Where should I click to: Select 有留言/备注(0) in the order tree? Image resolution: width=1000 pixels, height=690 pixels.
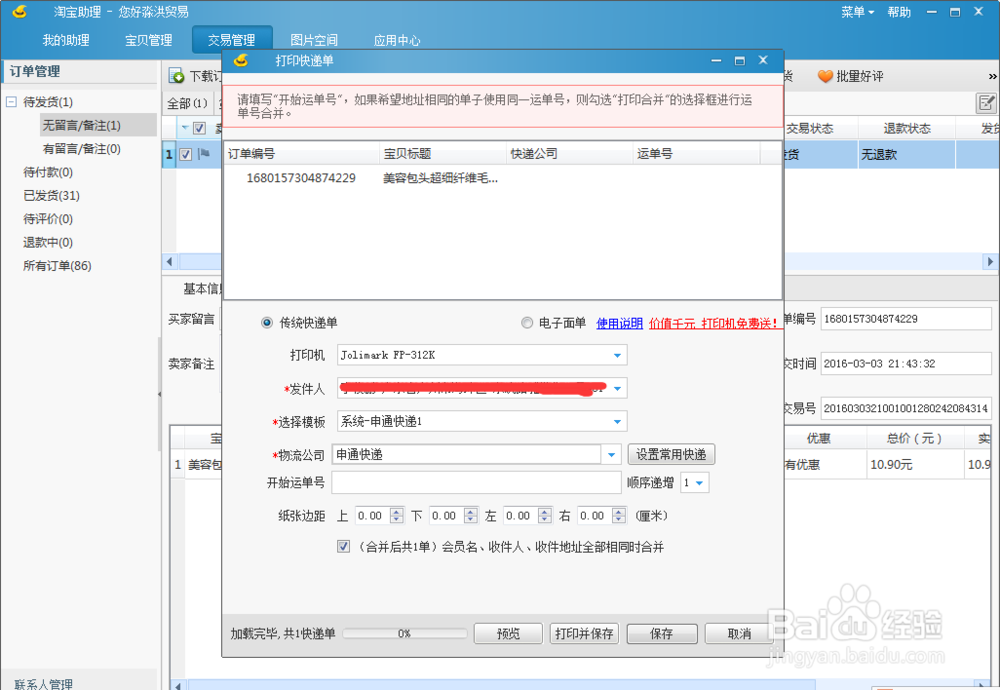coord(81,149)
